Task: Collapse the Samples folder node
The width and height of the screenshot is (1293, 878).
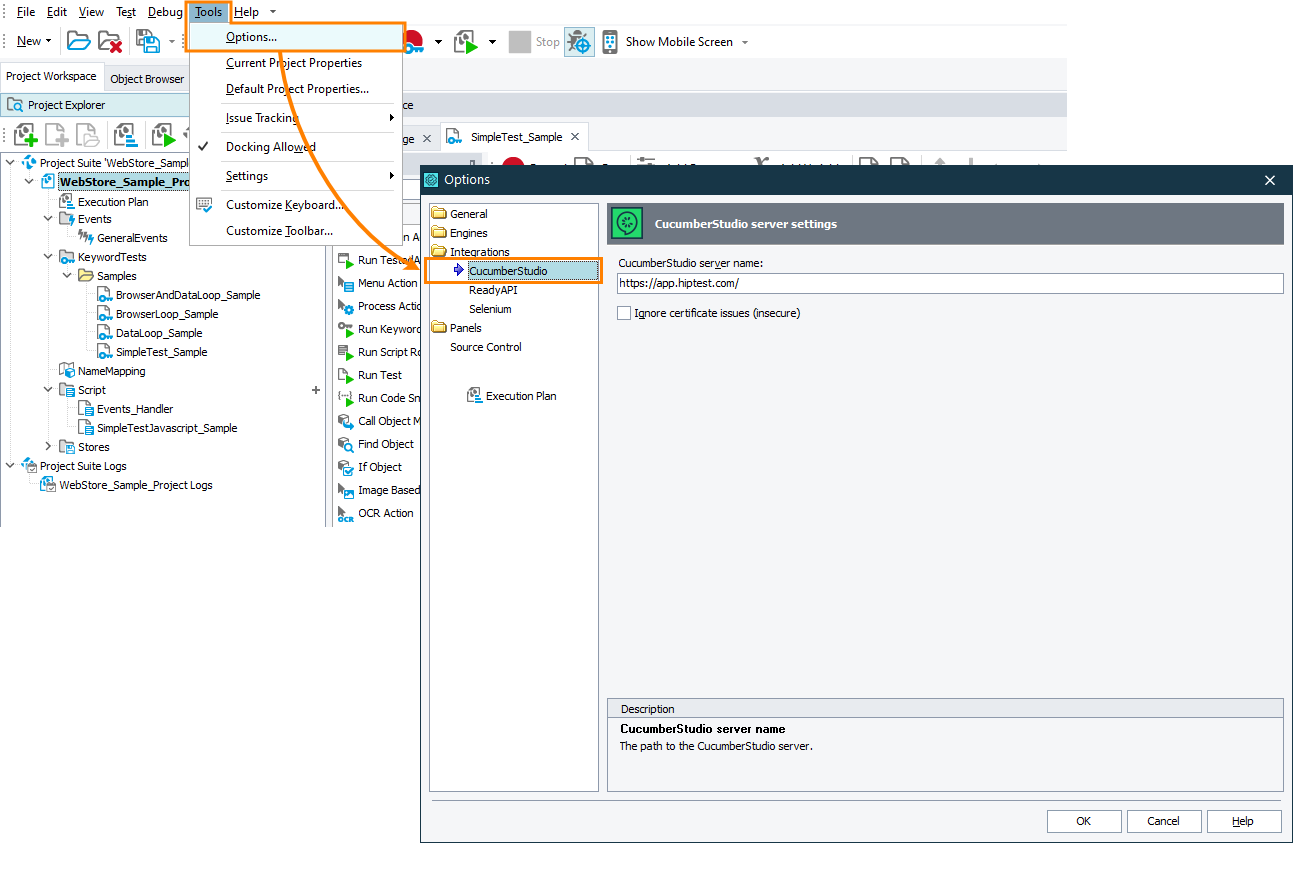Action: (x=67, y=276)
